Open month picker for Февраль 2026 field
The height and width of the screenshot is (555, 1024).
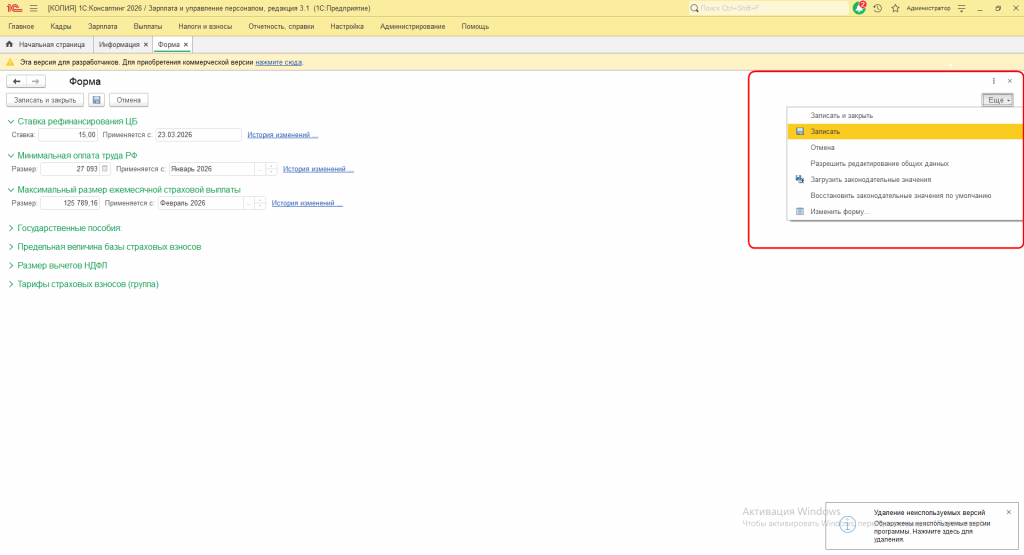click(248, 203)
